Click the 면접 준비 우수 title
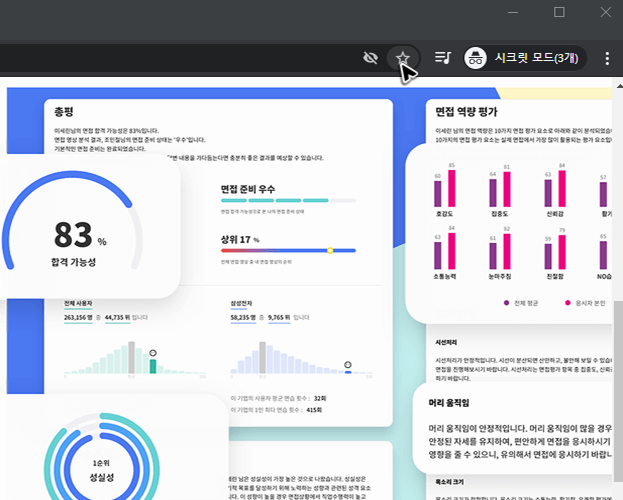The height and width of the screenshot is (500, 623). pyautogui.click(x=248, y=189)
